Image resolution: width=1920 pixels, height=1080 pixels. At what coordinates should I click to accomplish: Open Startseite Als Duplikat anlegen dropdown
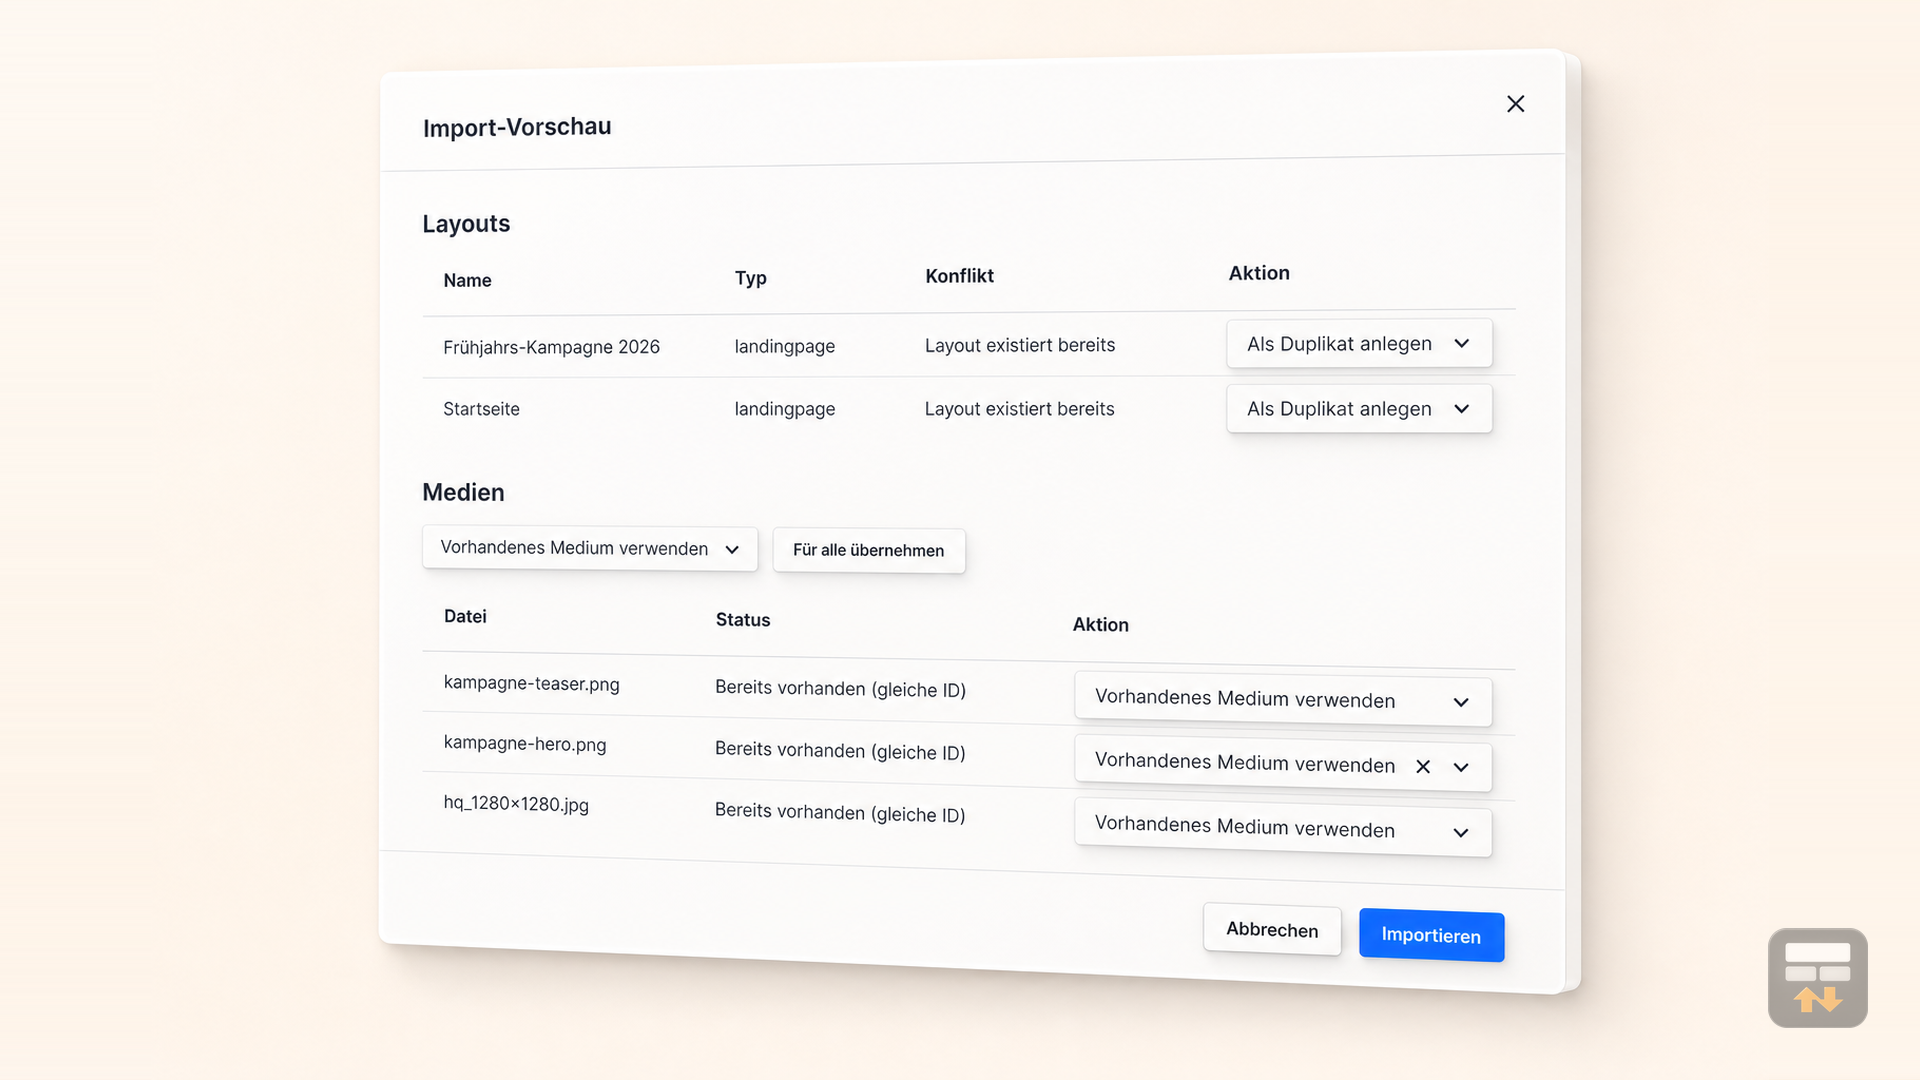click(x=1359, y=408)
